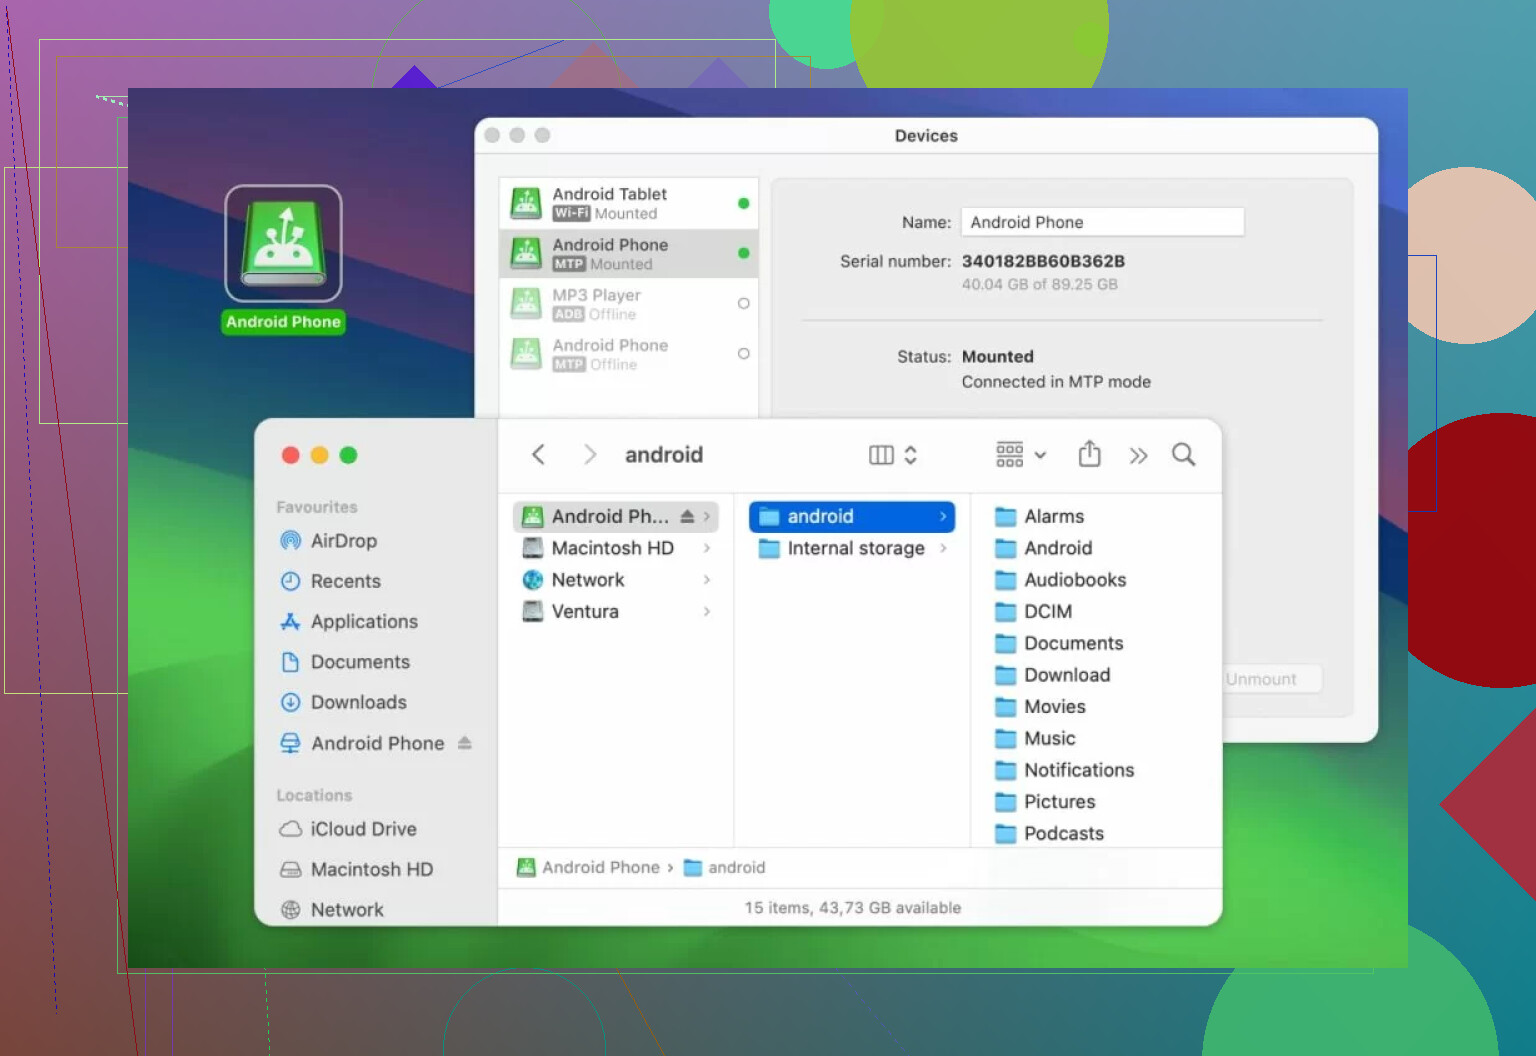Click the MP3 Player device icon
Viewport: 1536px width, 1056px height.
point(526,303)
